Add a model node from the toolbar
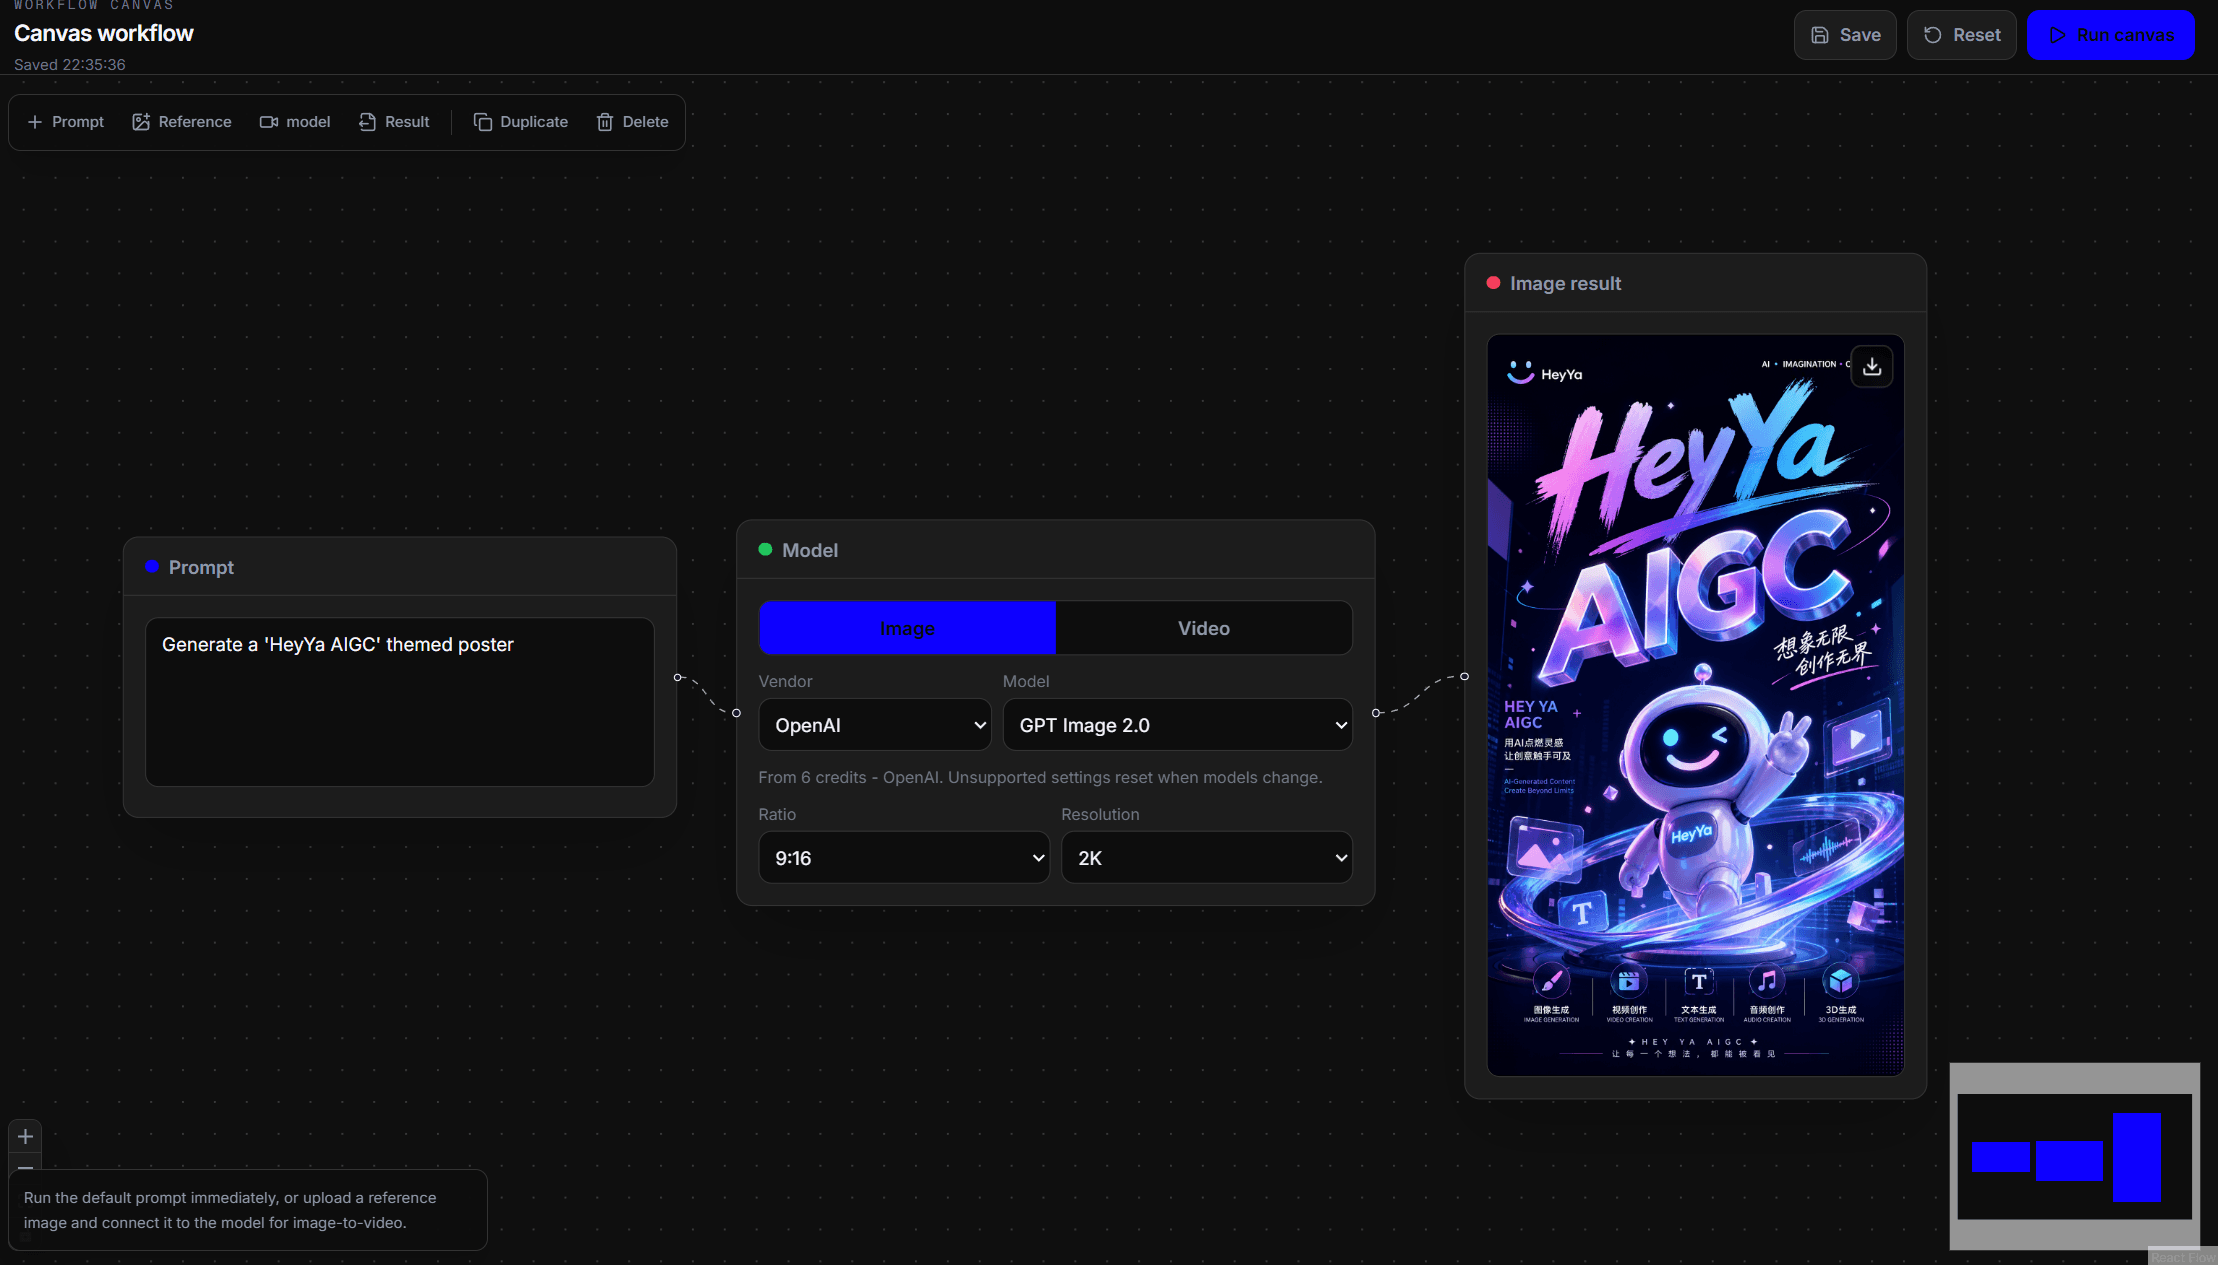 (x=295, y=122)
